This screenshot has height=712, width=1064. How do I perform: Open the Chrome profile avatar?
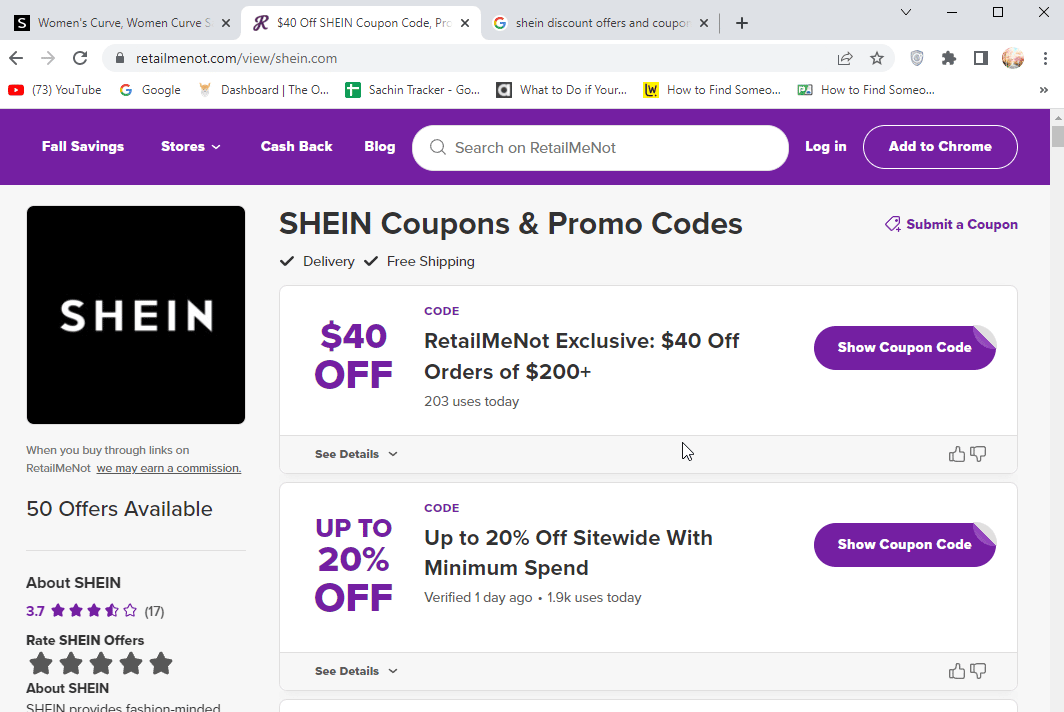pyautogui.click(x=1013, y=58)
